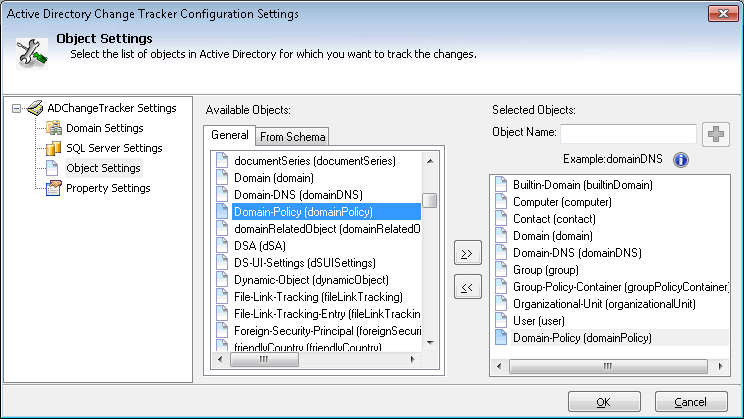This screenshot has width=744, height=419.
Task: Select Domain-DNS (domainDNS) in Selected Objects
Action: coord(577,253)
